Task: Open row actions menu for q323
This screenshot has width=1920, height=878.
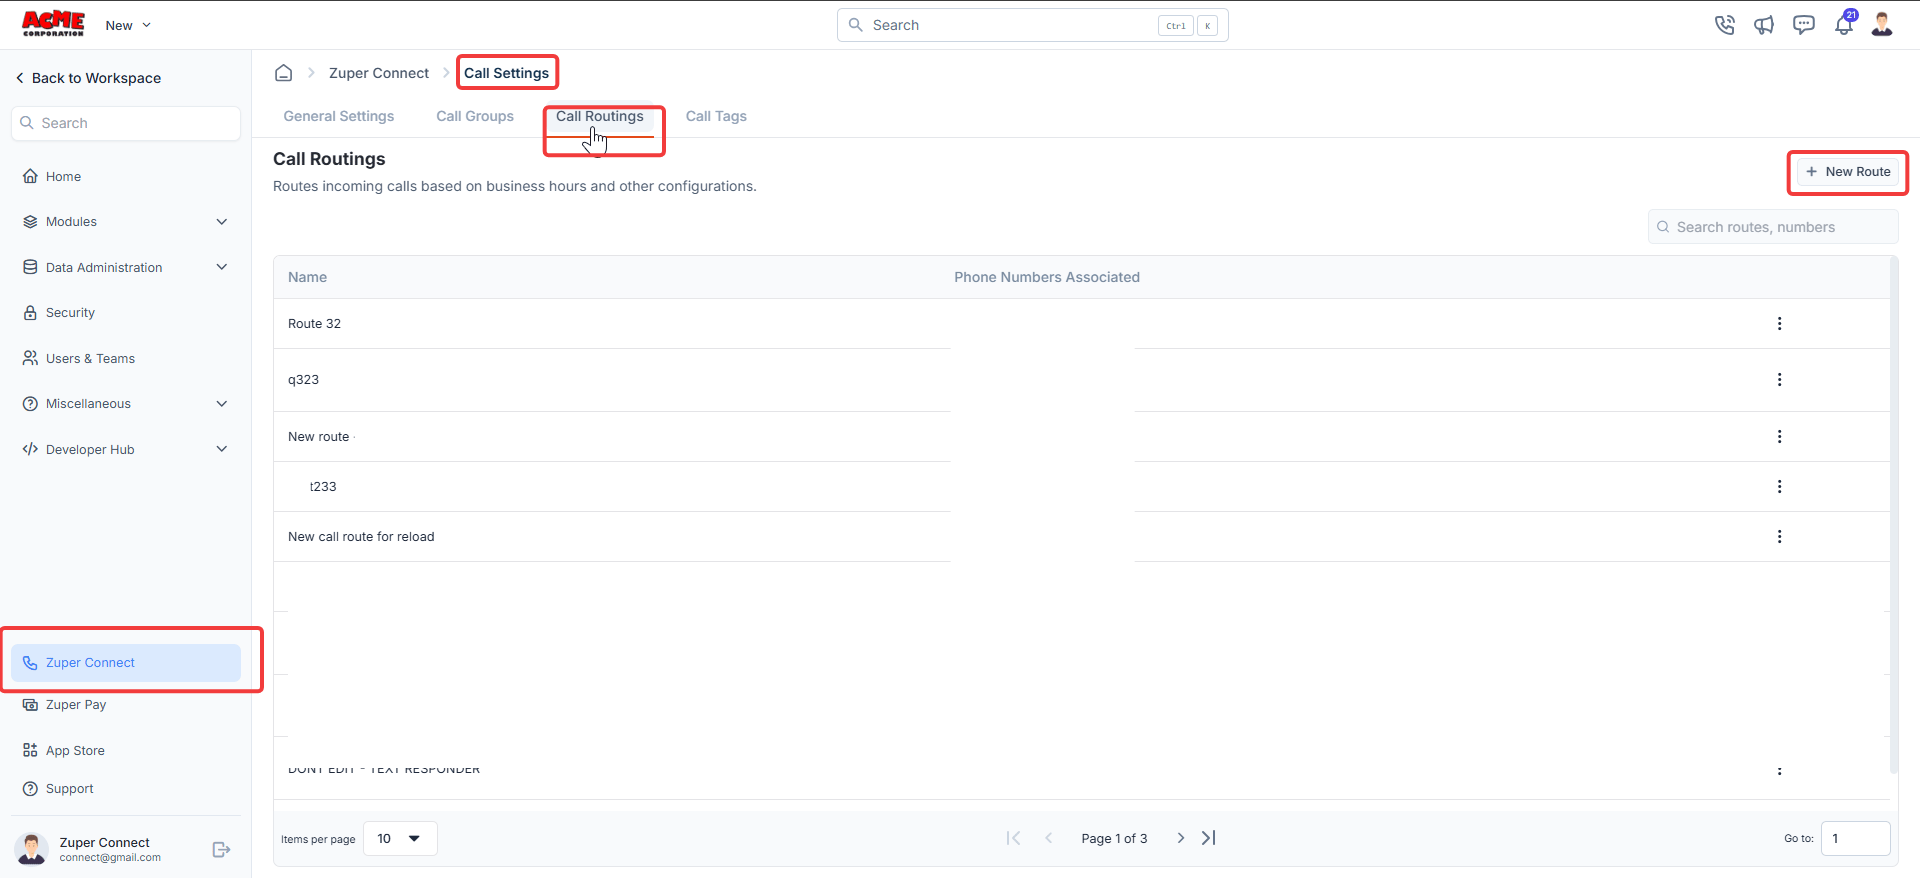Action: [x=1779, y=380]
